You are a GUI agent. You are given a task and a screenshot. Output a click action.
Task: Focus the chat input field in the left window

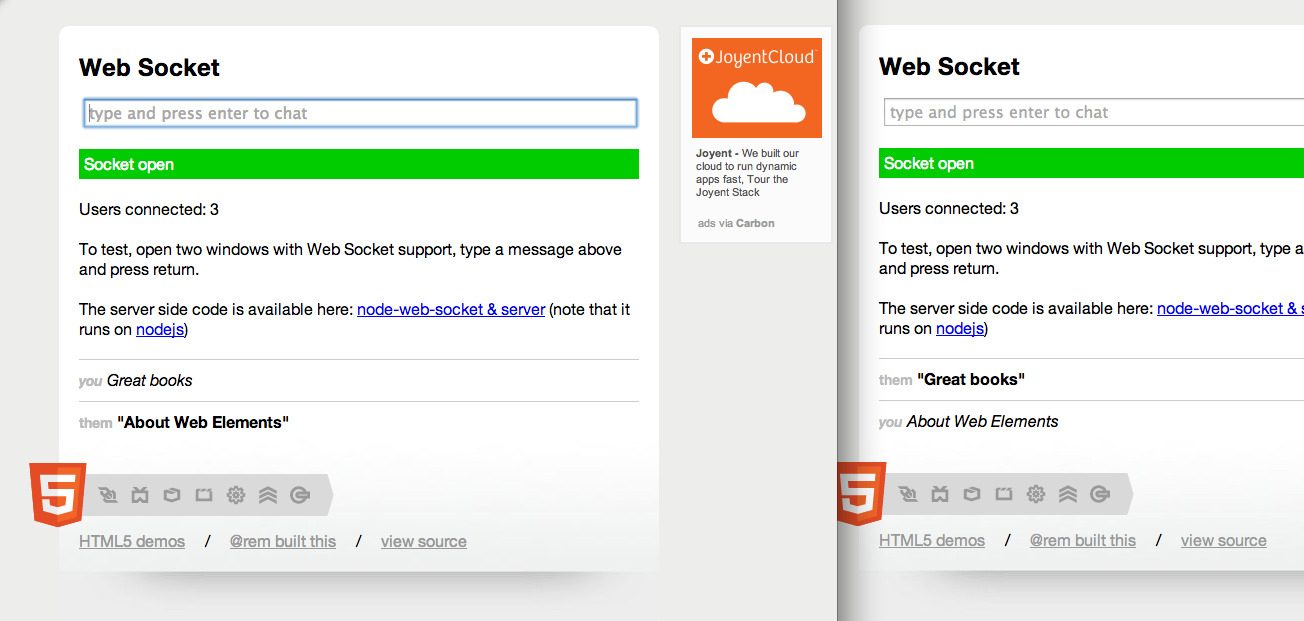point(360,113)
